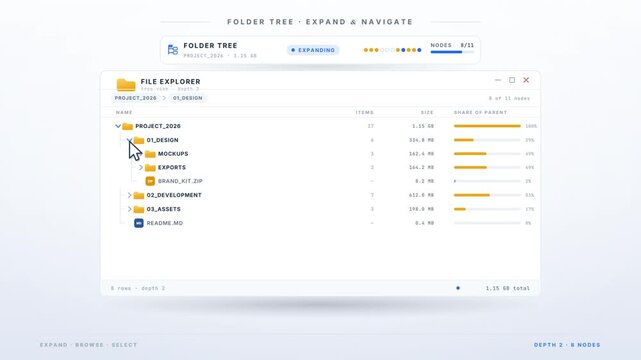Select the PROJECT_2026 row name
Image resolution: width=641 pixels, height=360 pixels.
point(158,126)
